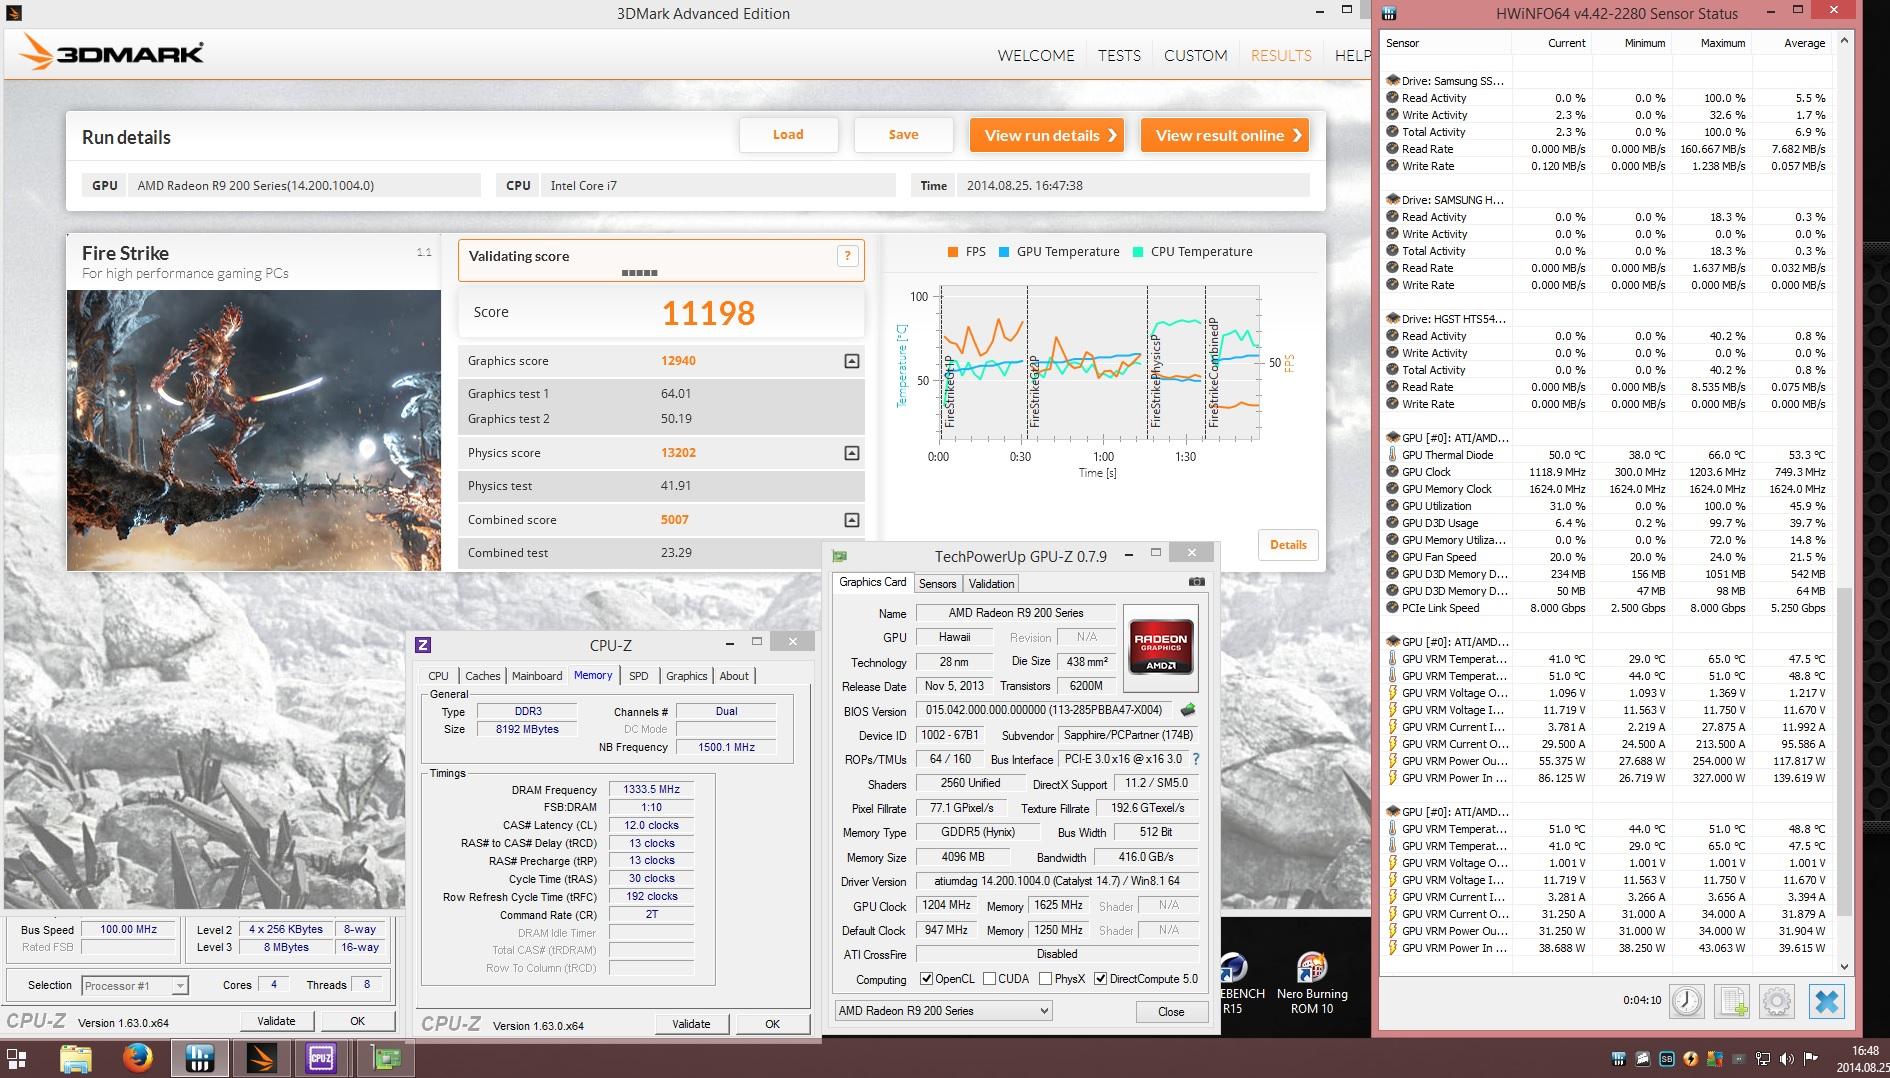The height and width of the screenshot is (1078, 1890).
Task: Expand the Graphics score details
Action: pos(852,361)
